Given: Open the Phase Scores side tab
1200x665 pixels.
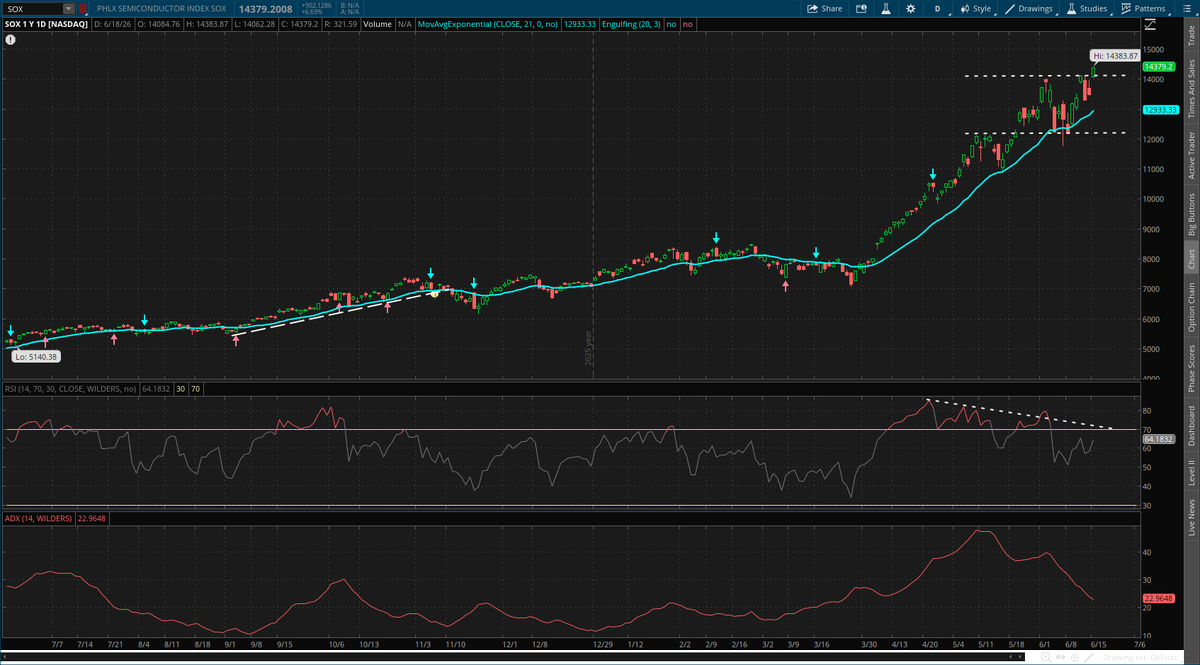Looking at the screenshot, I should 1191,368.
